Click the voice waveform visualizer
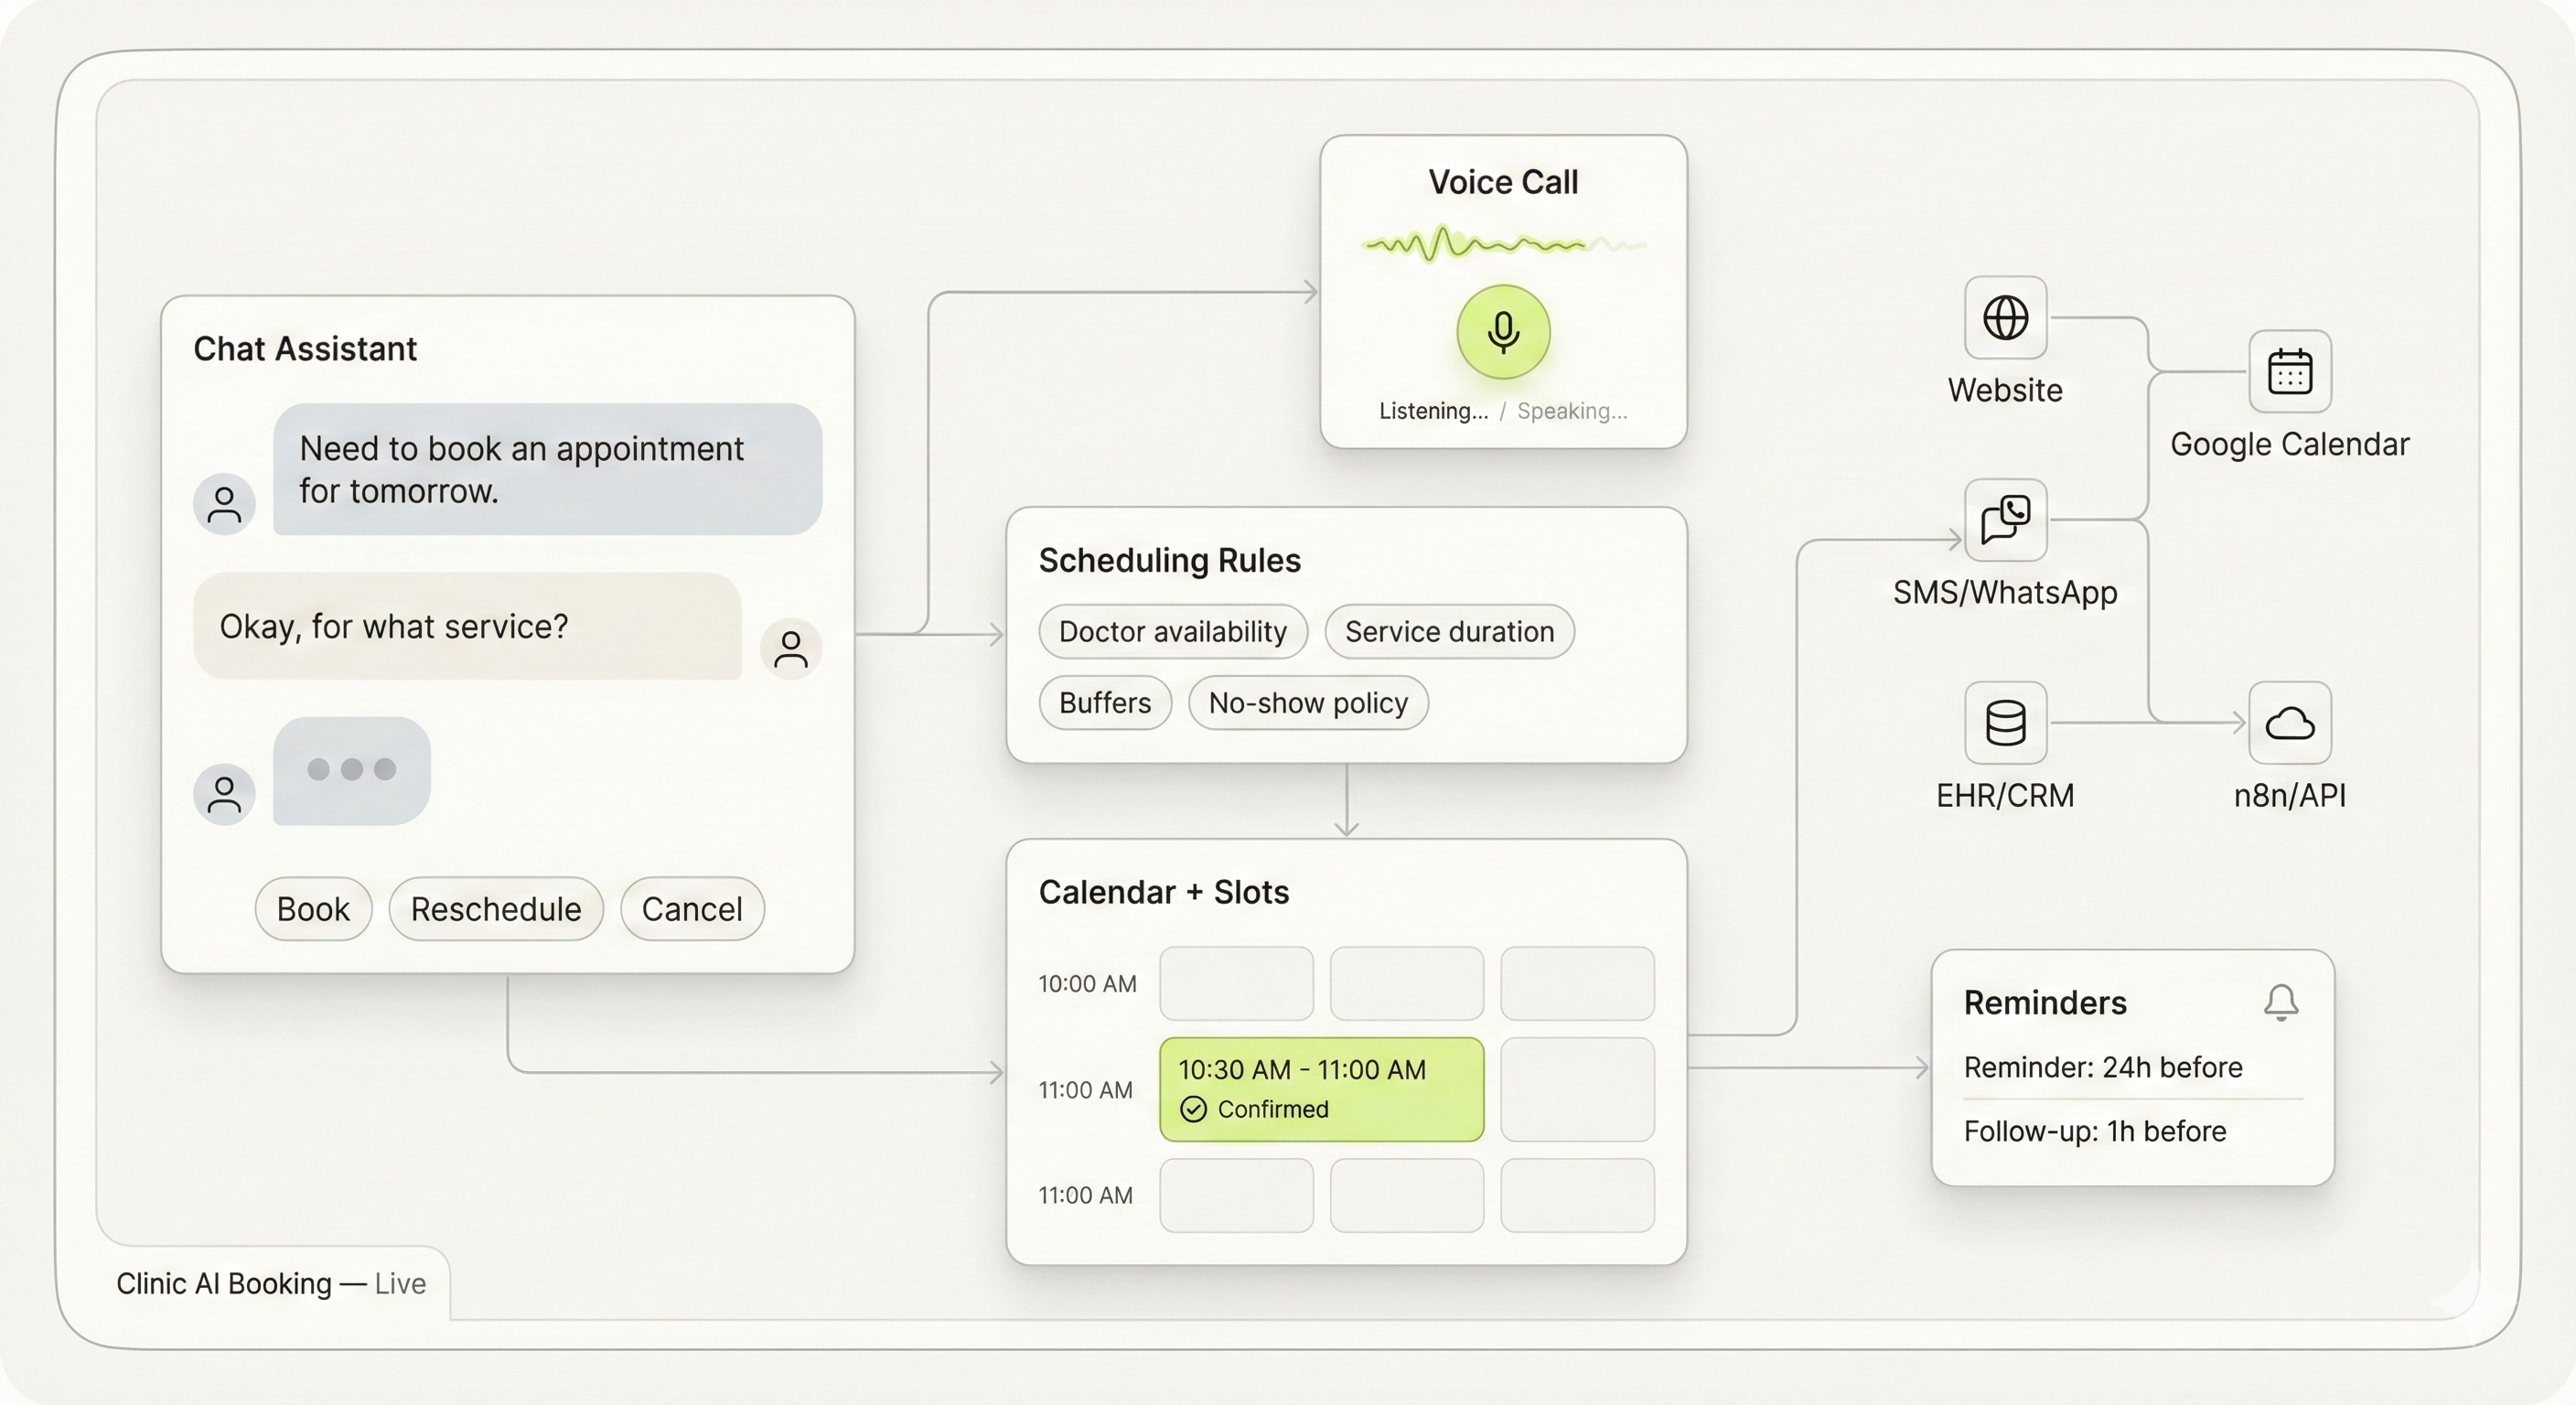Viewport: 2576px width, 1405px height. click(x=1503, y=243)
